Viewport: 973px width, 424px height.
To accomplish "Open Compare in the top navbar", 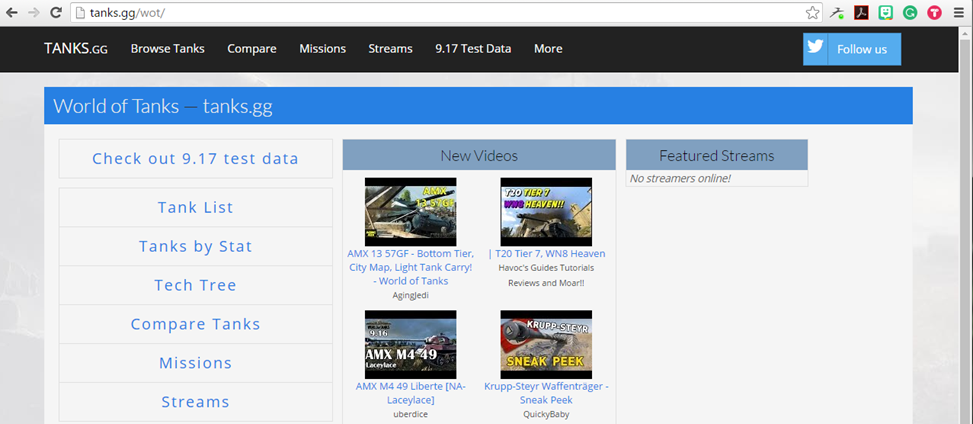I will point(252,48).
